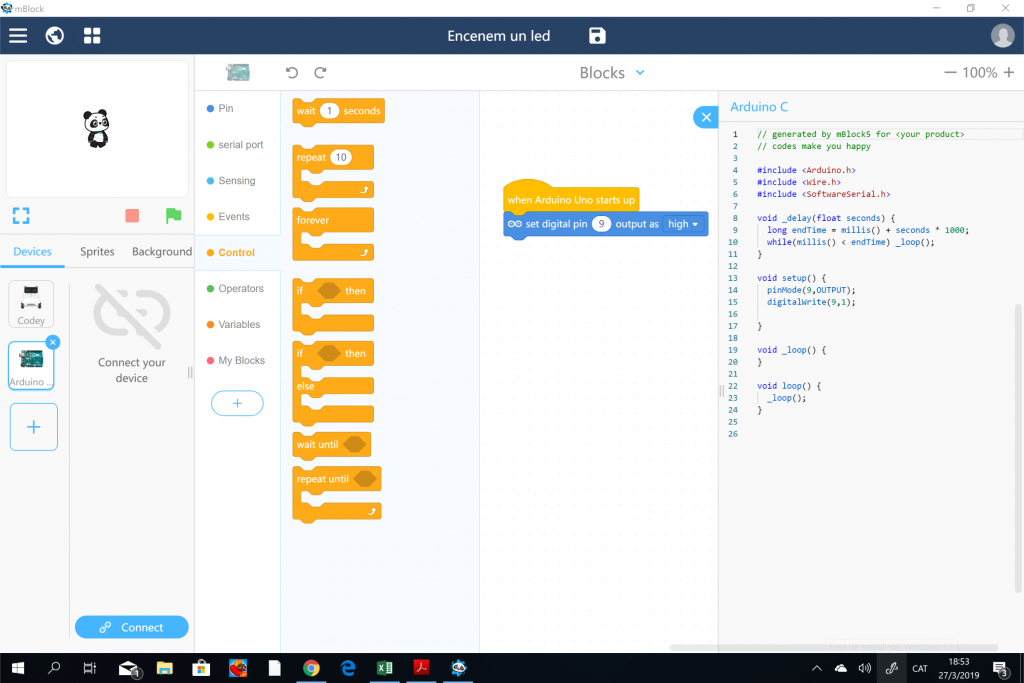Open the hamburger main menu
Viewport: 1024px width, 683px height.
tap(18, 36)
